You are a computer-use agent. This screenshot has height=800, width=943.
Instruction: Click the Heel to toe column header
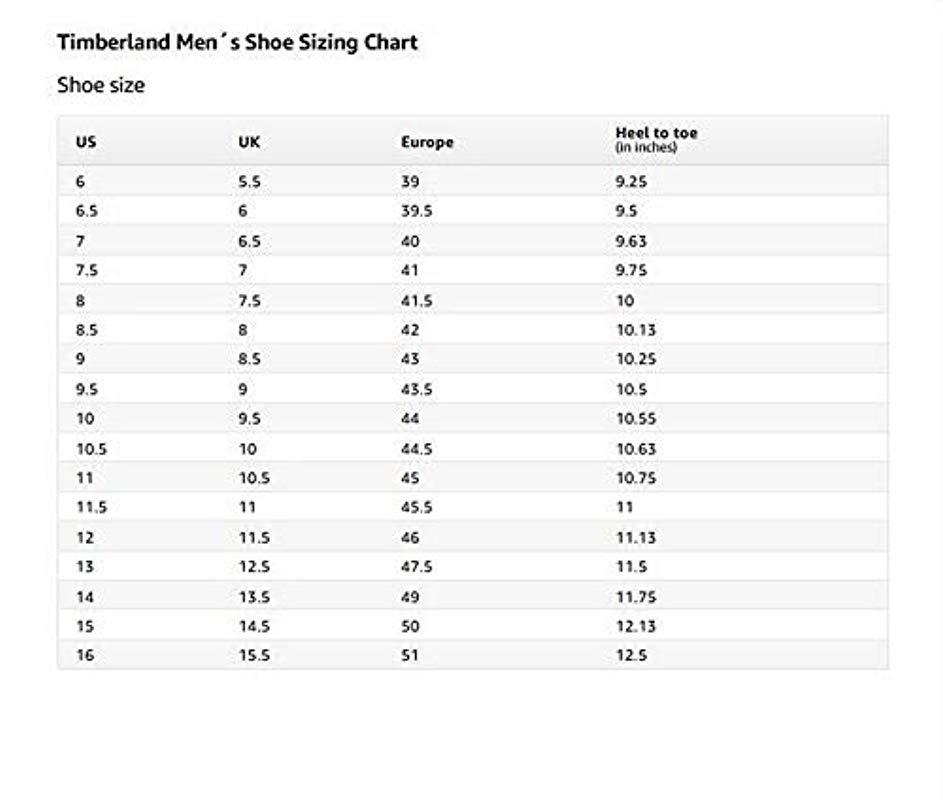[656, 134]
